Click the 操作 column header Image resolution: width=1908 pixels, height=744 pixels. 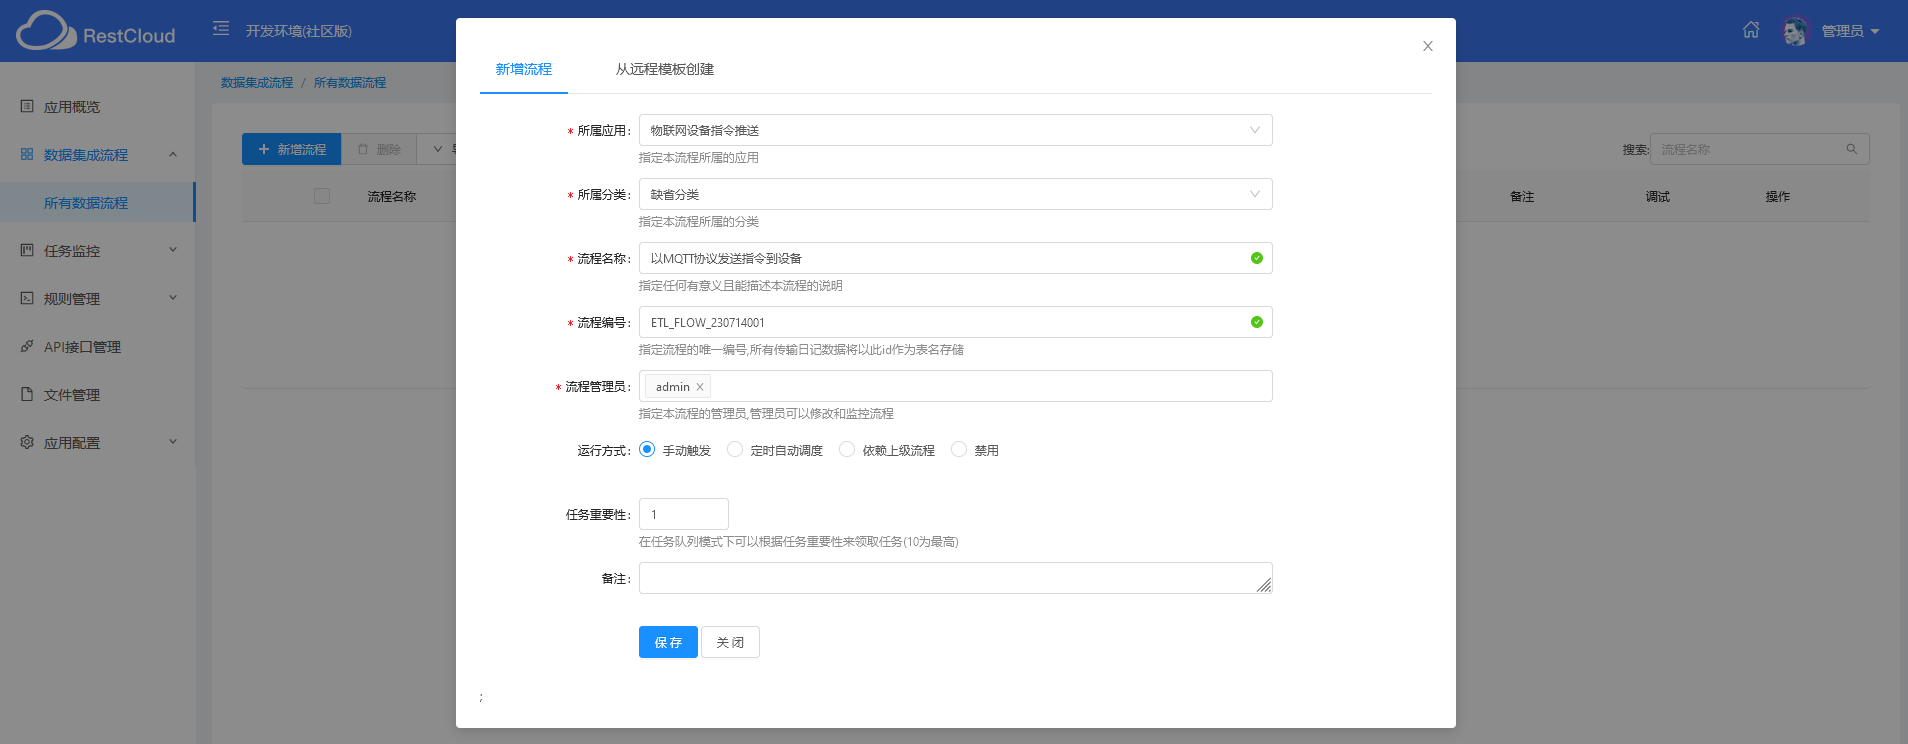[x=1778, y=197]
